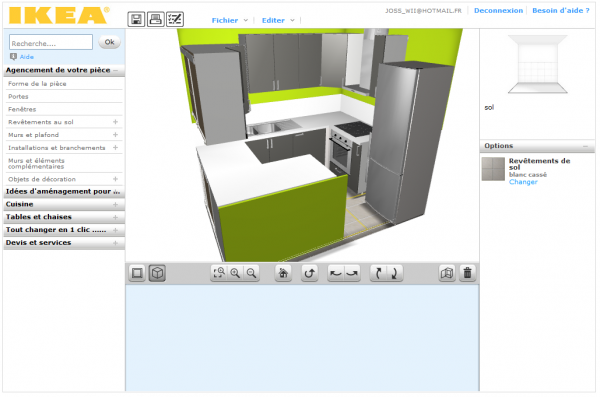The image size is (600, 397).
Task: Click the blanc cassé floor swatch
Action: click(493, 169)
